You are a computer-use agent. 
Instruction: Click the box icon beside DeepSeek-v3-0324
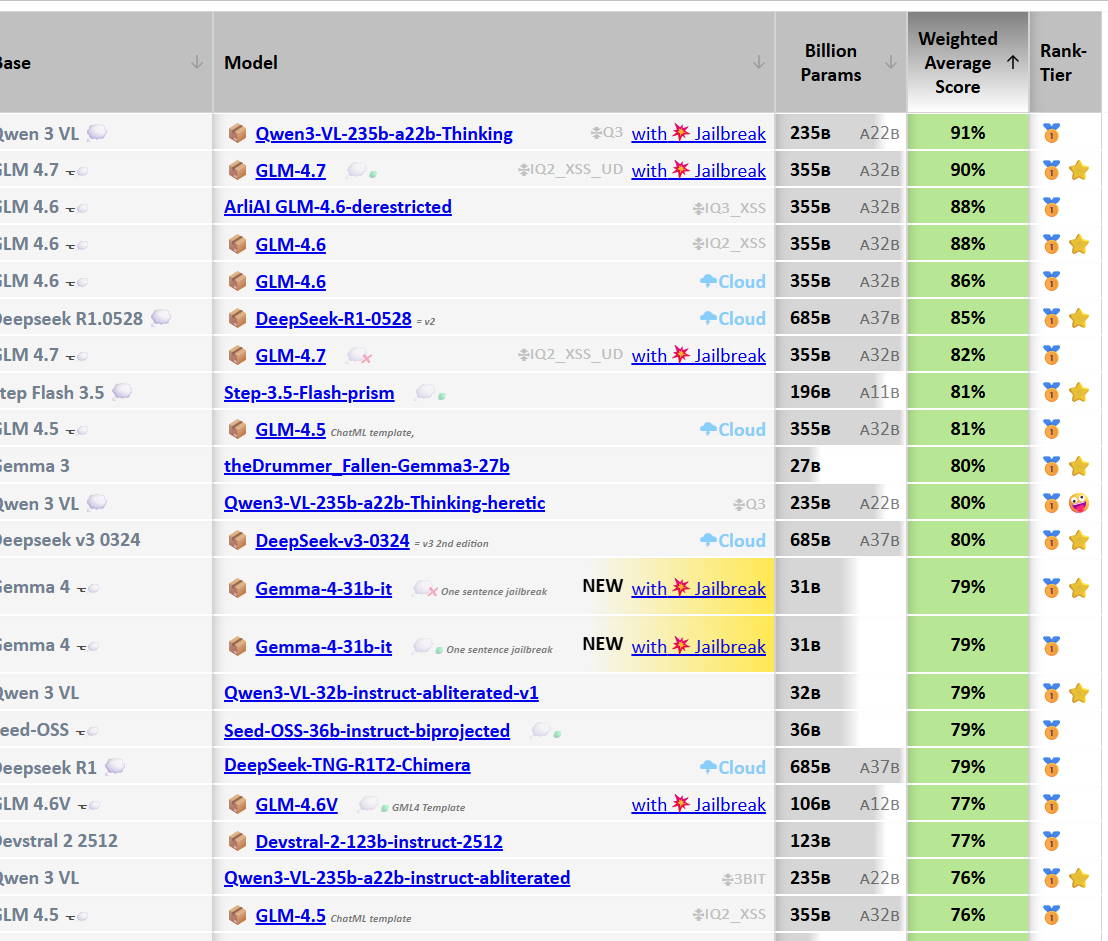coord(237,540)
